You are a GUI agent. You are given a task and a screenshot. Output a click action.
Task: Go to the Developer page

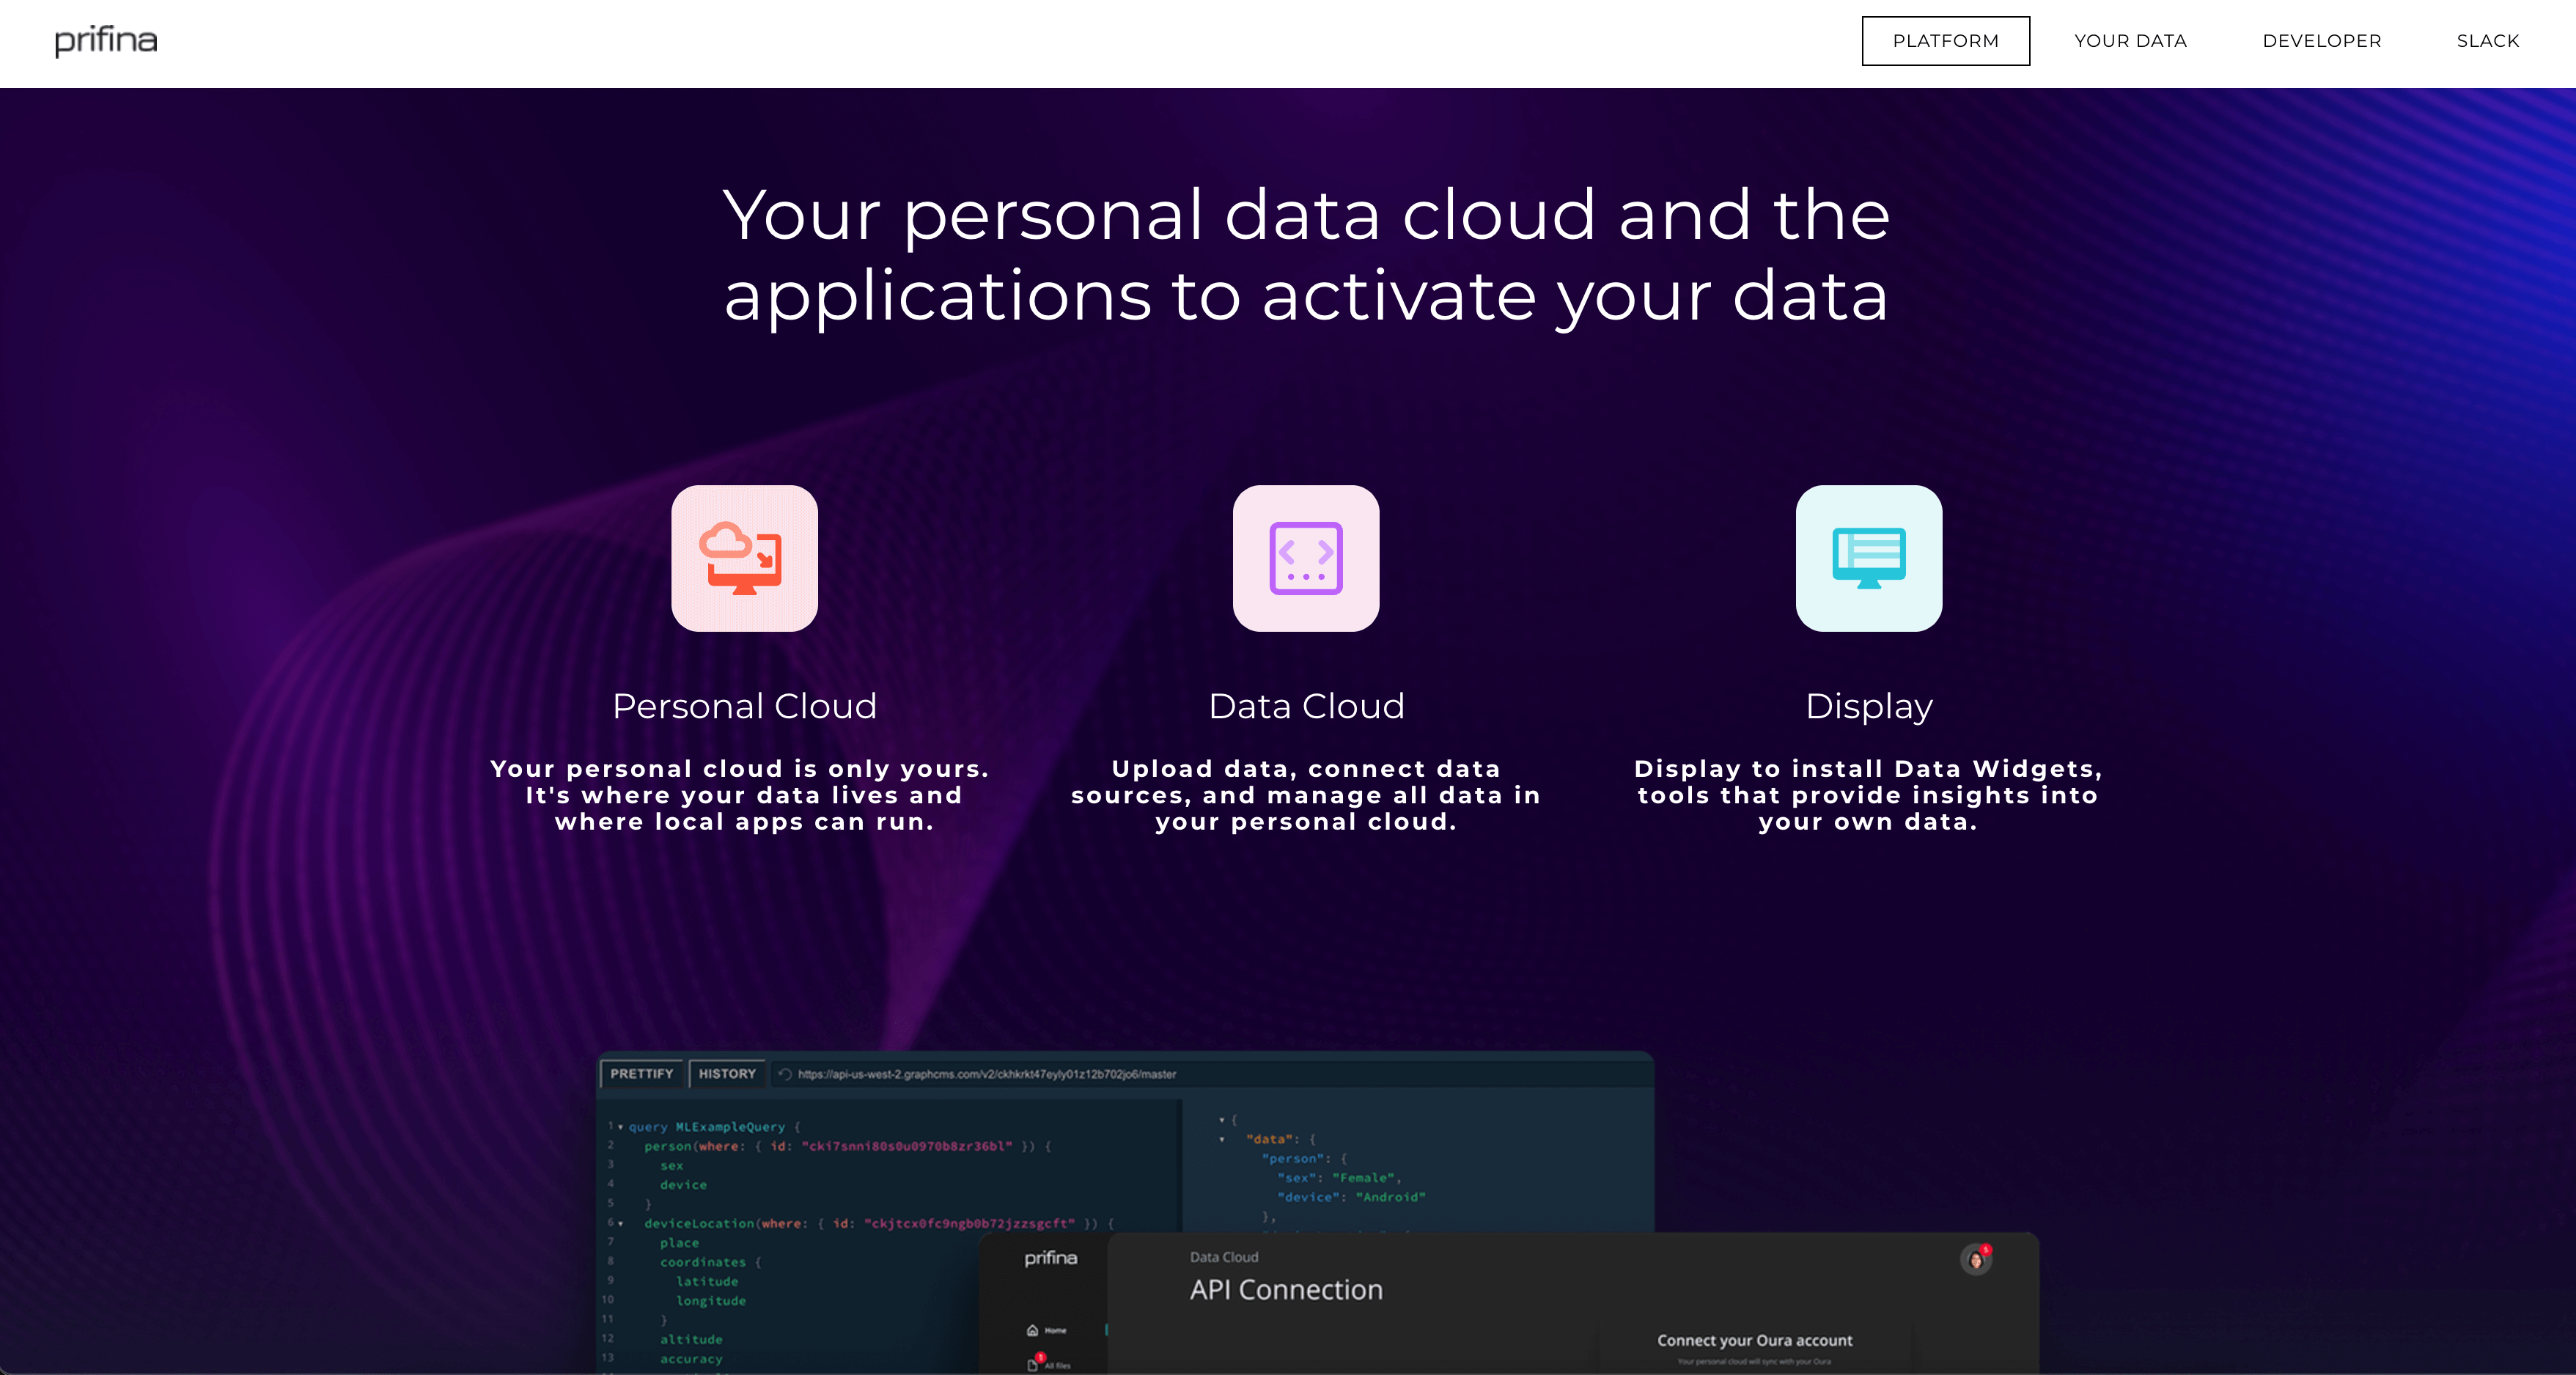[2321, 41]
